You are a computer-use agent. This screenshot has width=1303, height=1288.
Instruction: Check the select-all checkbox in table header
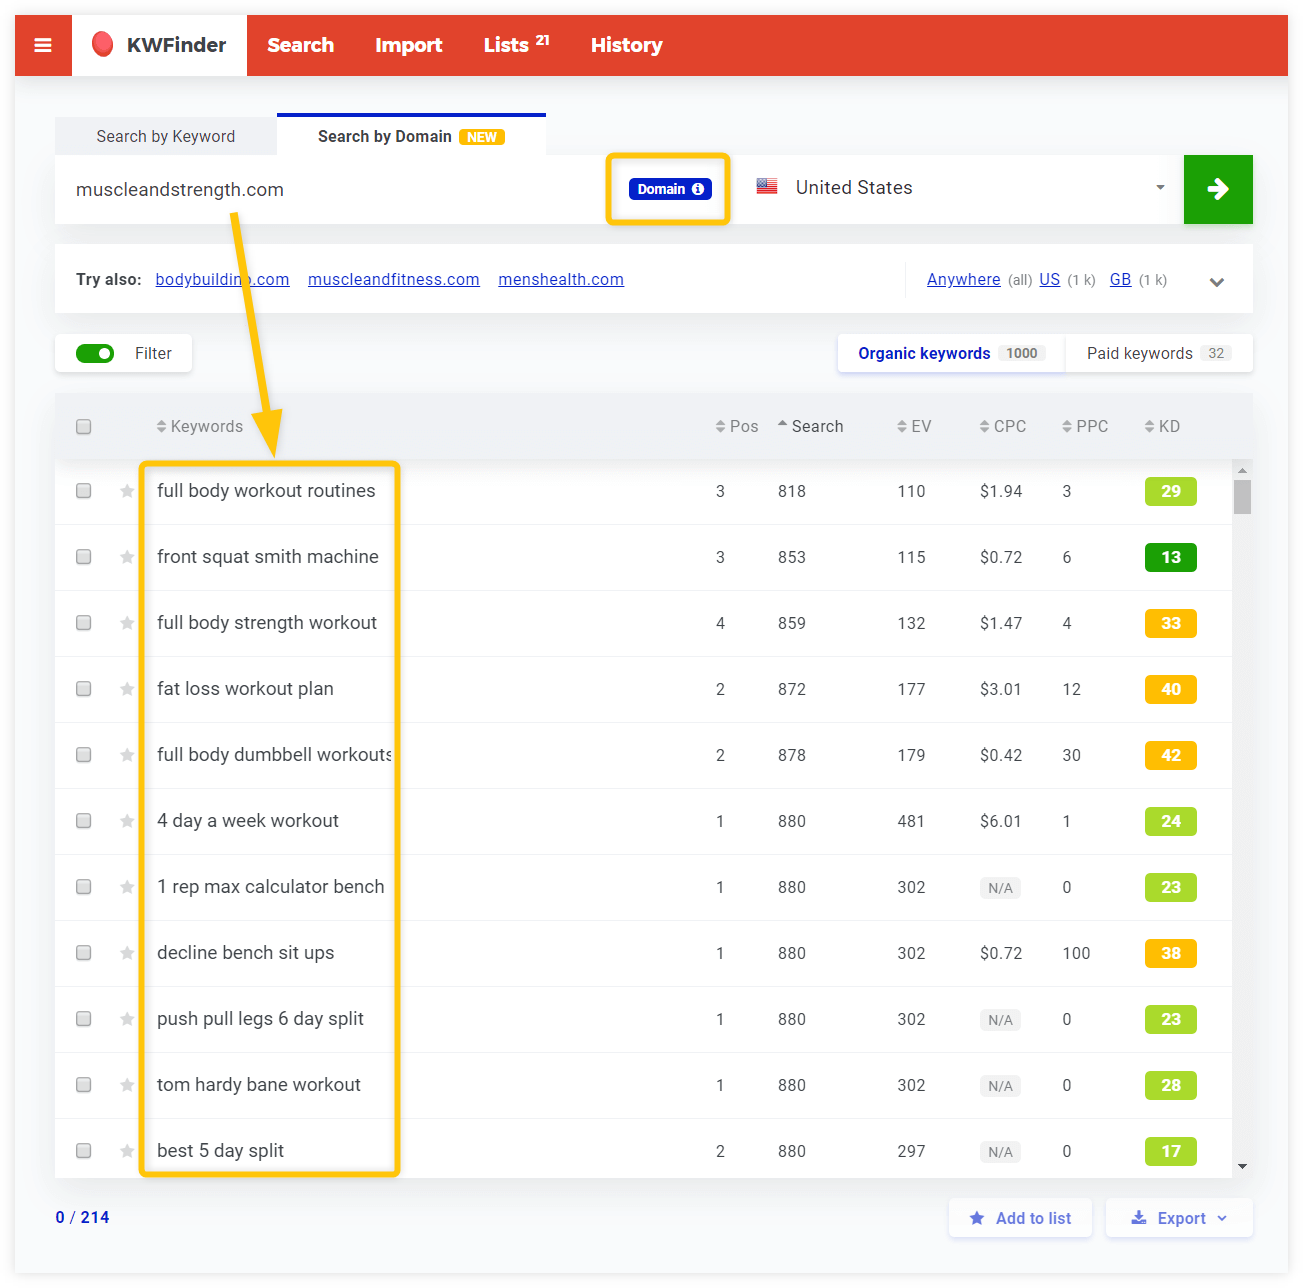84,427
